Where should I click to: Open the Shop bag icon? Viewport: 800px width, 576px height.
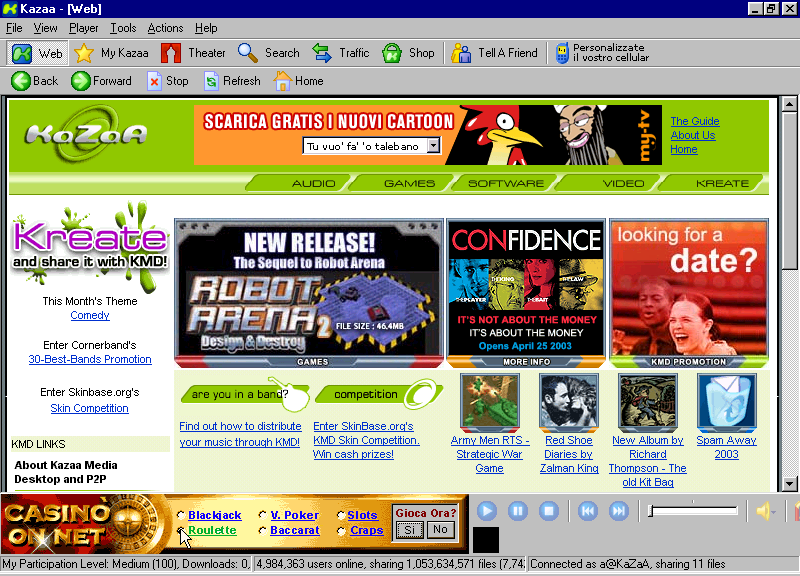[x=392, y=53]
